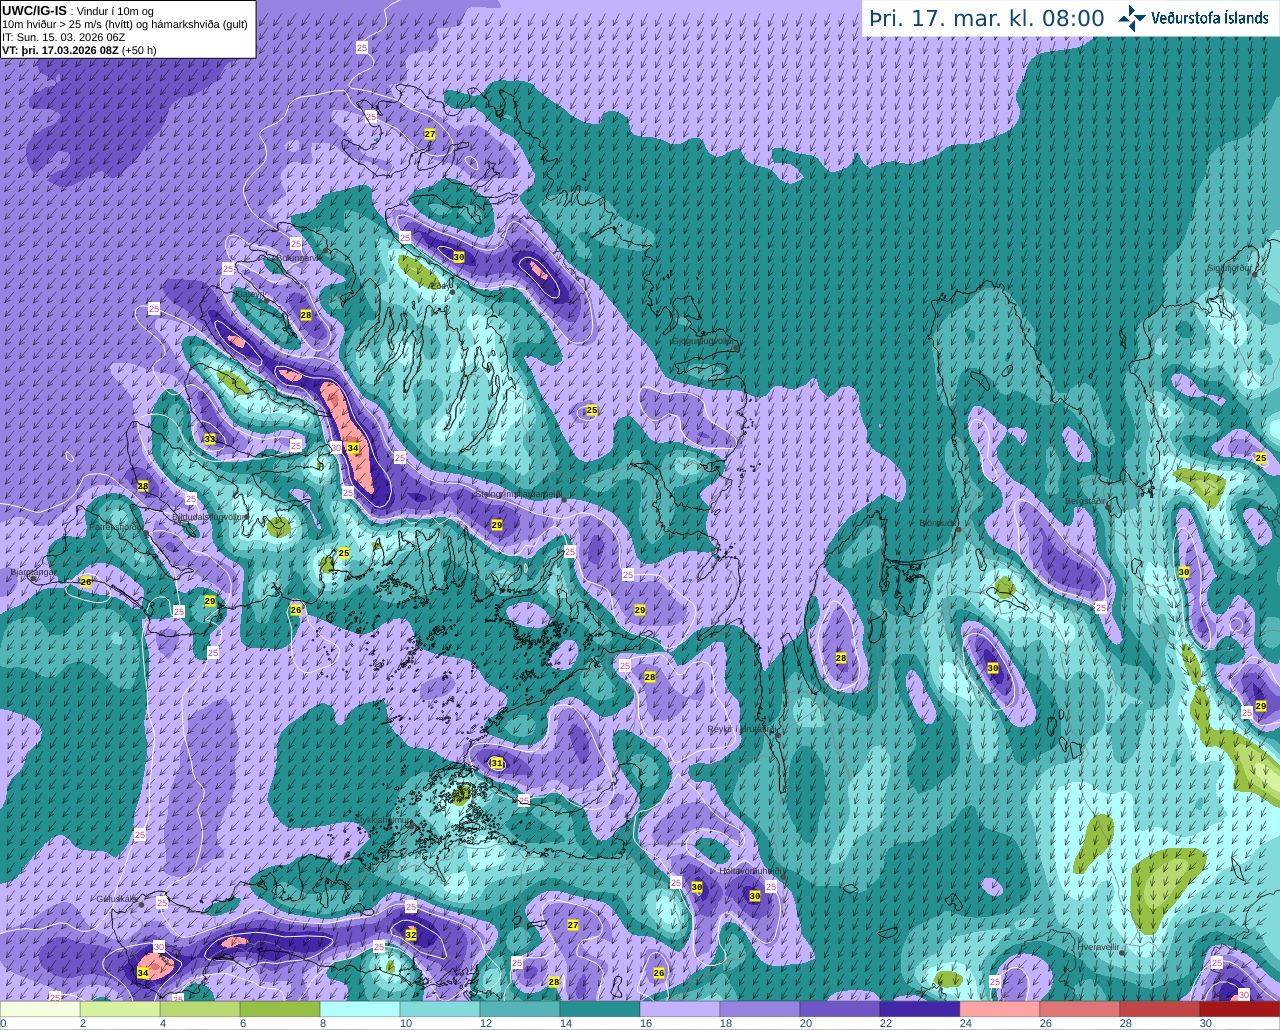1280x1030 pixels.
Task: Pick the olive green 6–8 m/s legend swatch
Action: pyautogui.click(x=280, y=1010)
